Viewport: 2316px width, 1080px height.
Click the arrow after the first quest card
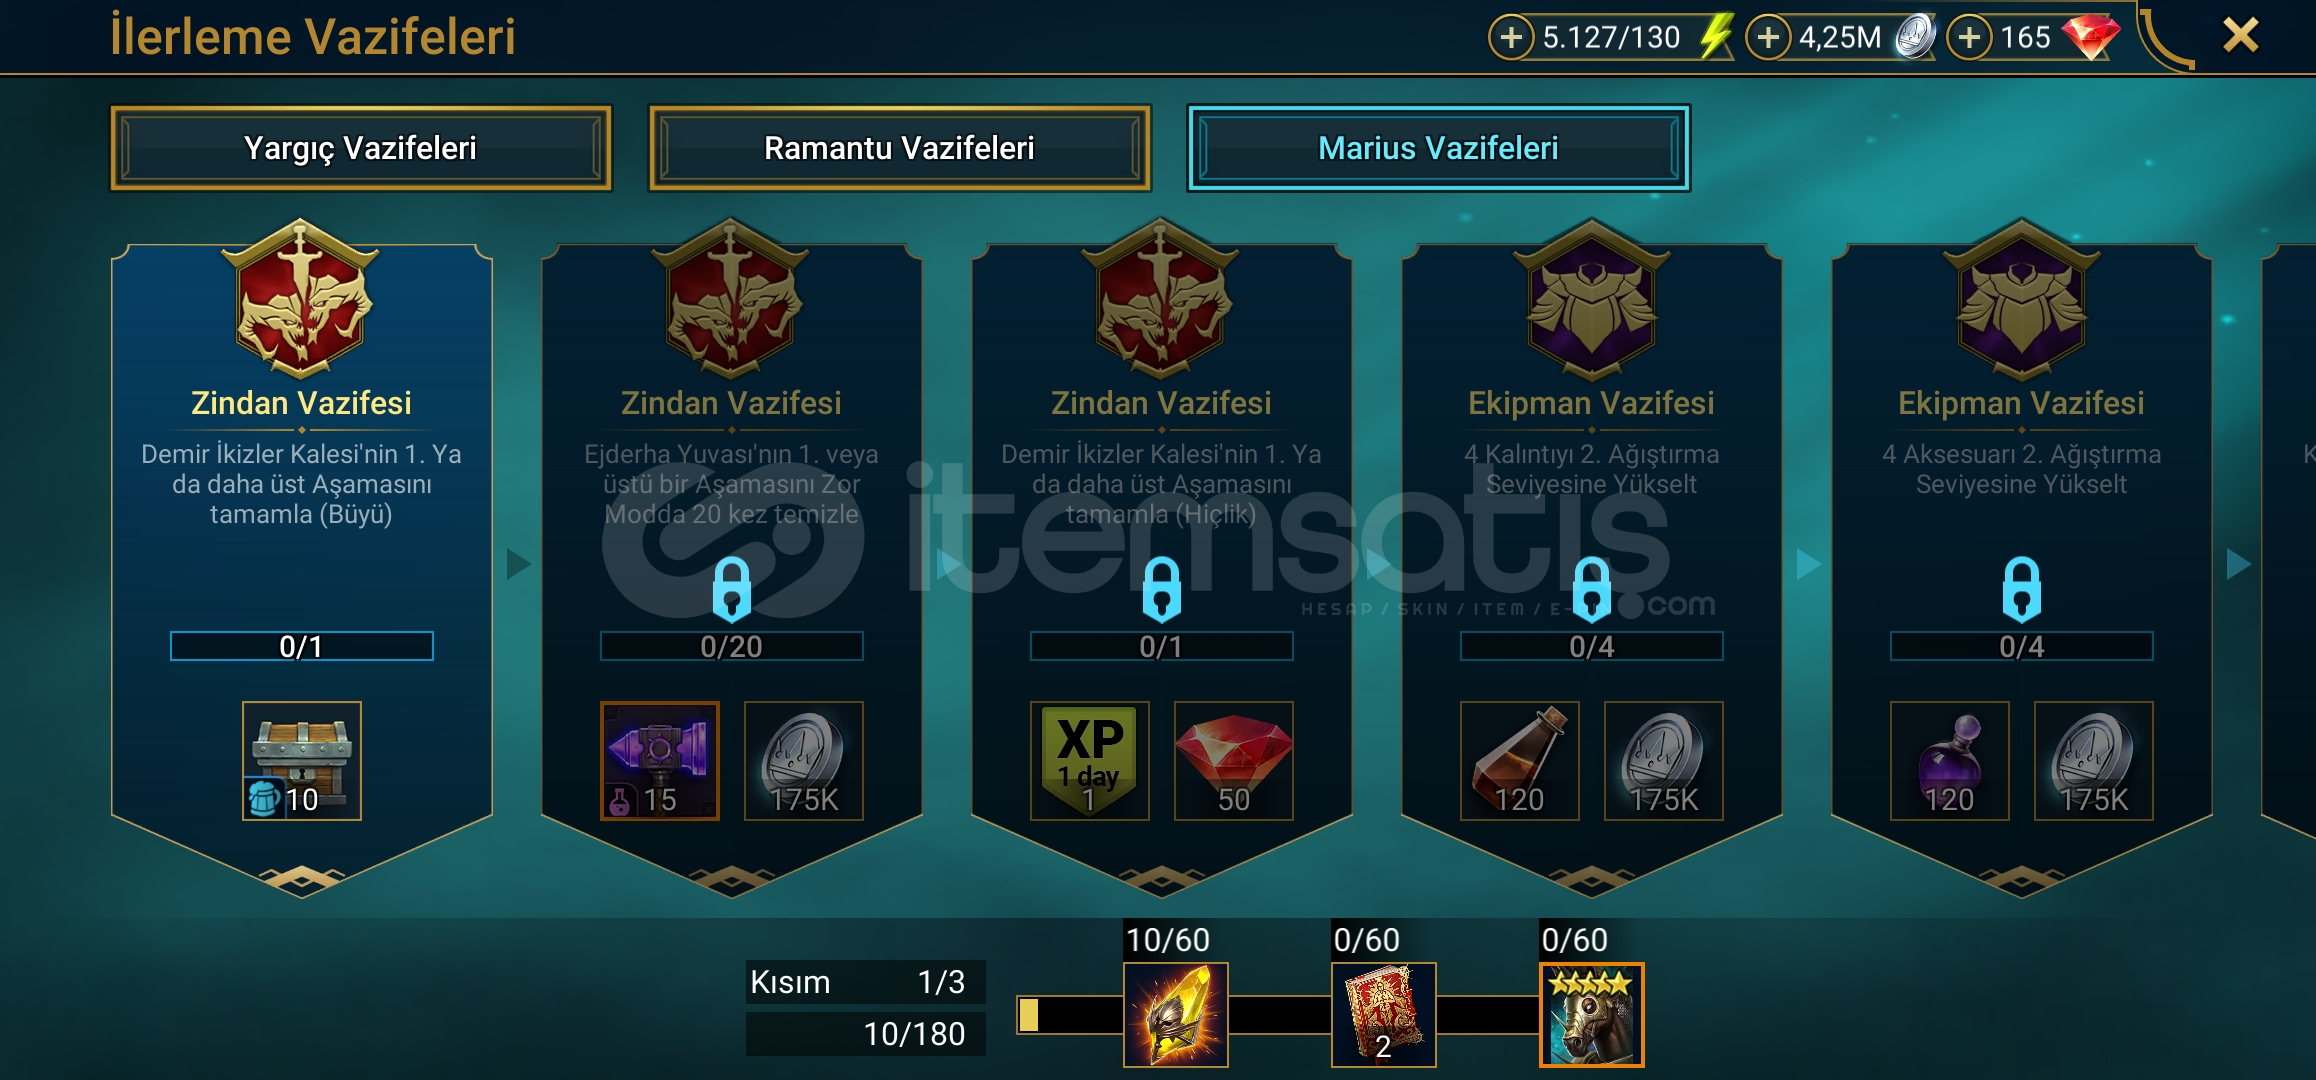pos(518,564)
